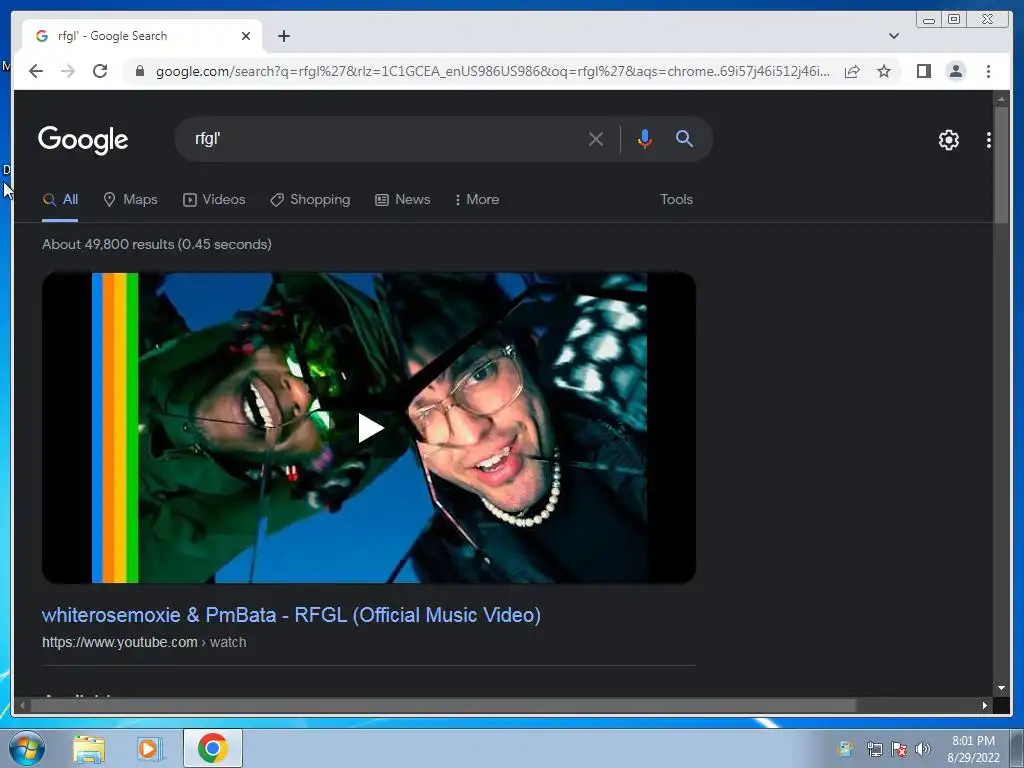The width and height of the screenshot is (1024, 768).
Task: Launch Windows Media Player from taskbar
Action: (x=150, y=748)
